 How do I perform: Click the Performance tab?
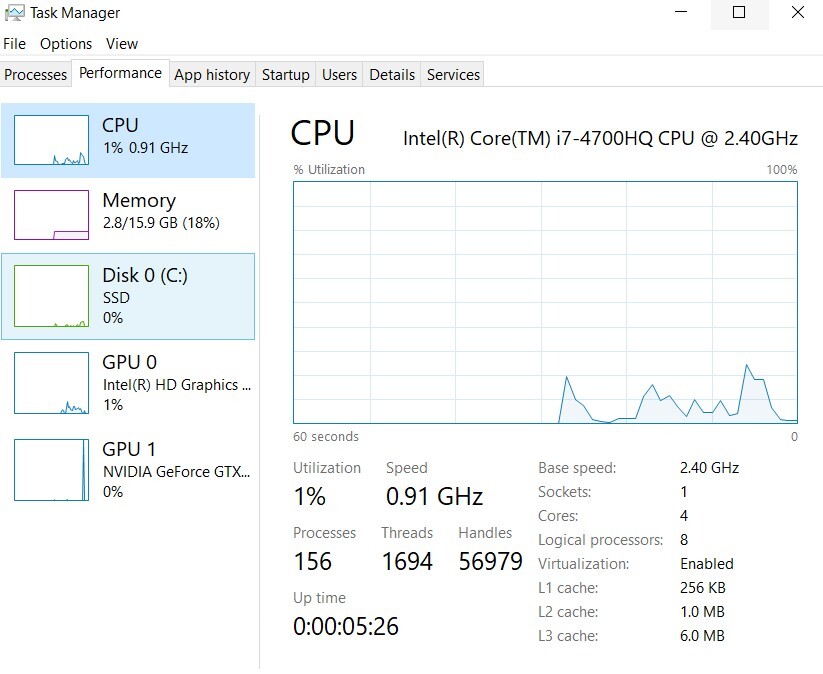coord(120,73)
